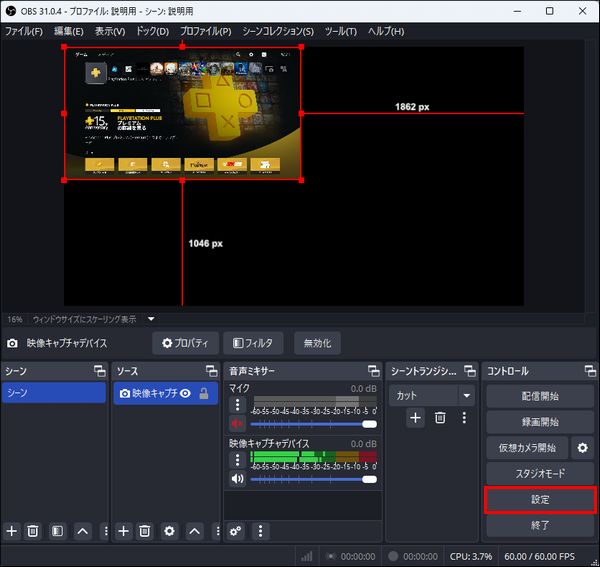
Task: Move scene up with arrow icon
Action: pyautogui.click(x=82, y=531)
